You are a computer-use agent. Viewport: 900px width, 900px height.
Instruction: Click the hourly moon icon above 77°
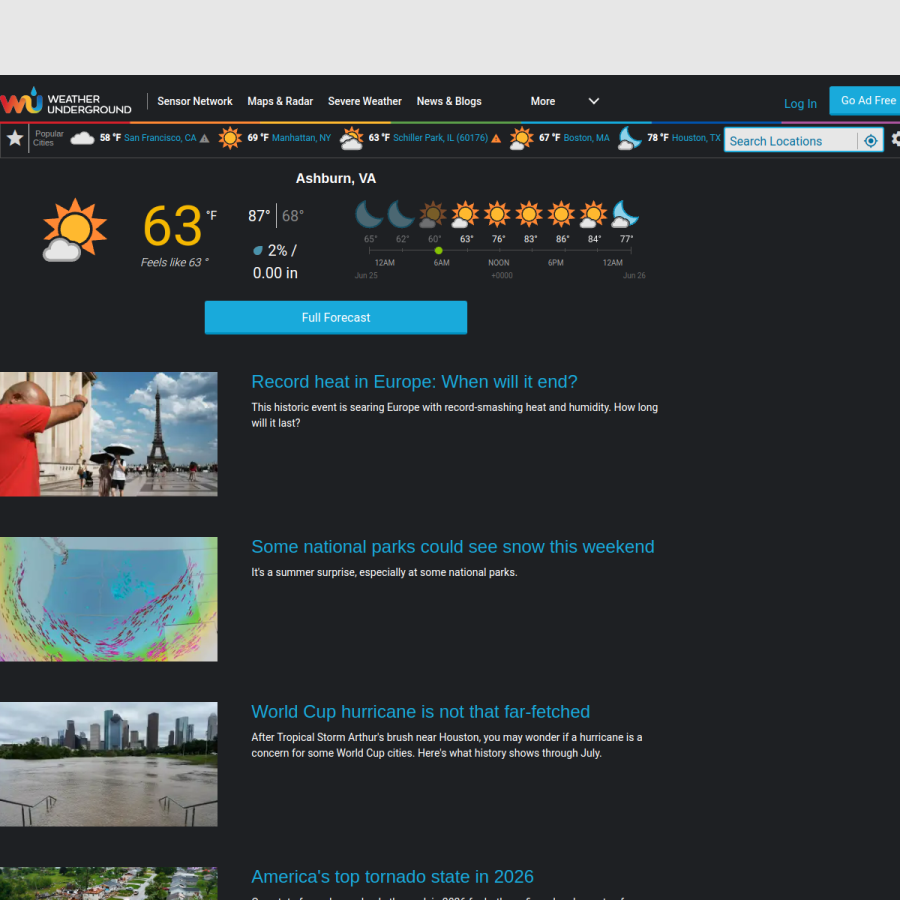click(626, 214)
